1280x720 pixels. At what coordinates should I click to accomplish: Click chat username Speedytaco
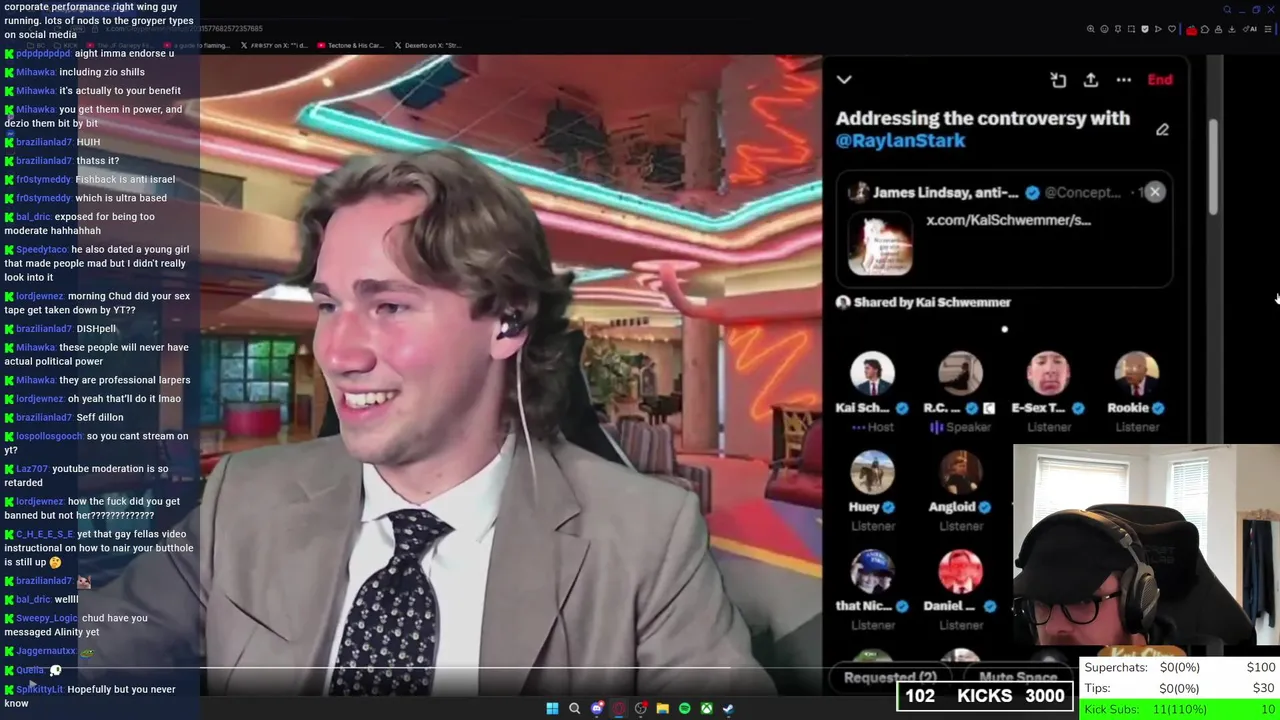(42, 249)
